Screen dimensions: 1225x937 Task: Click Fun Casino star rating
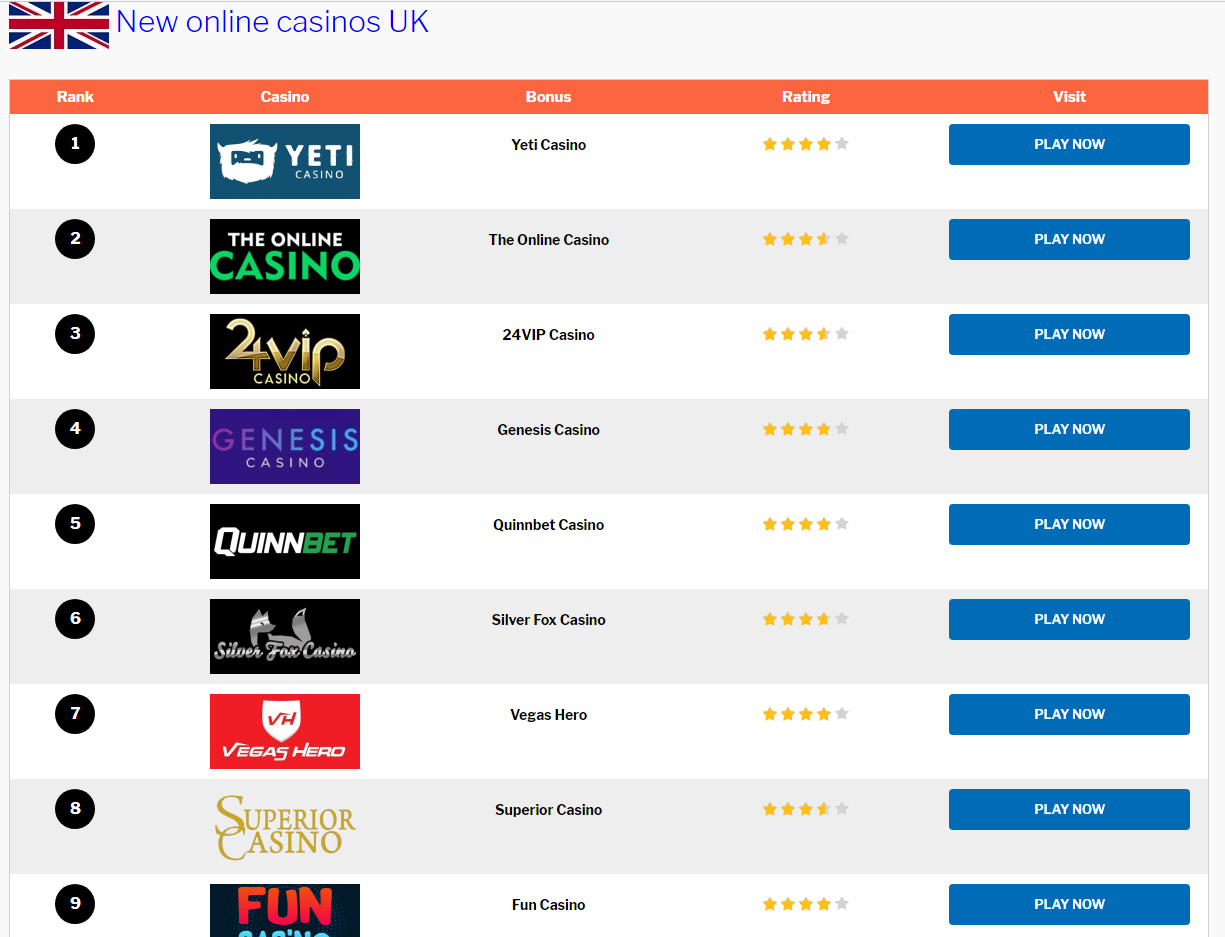pyautogui.click(x=806, y=904)
